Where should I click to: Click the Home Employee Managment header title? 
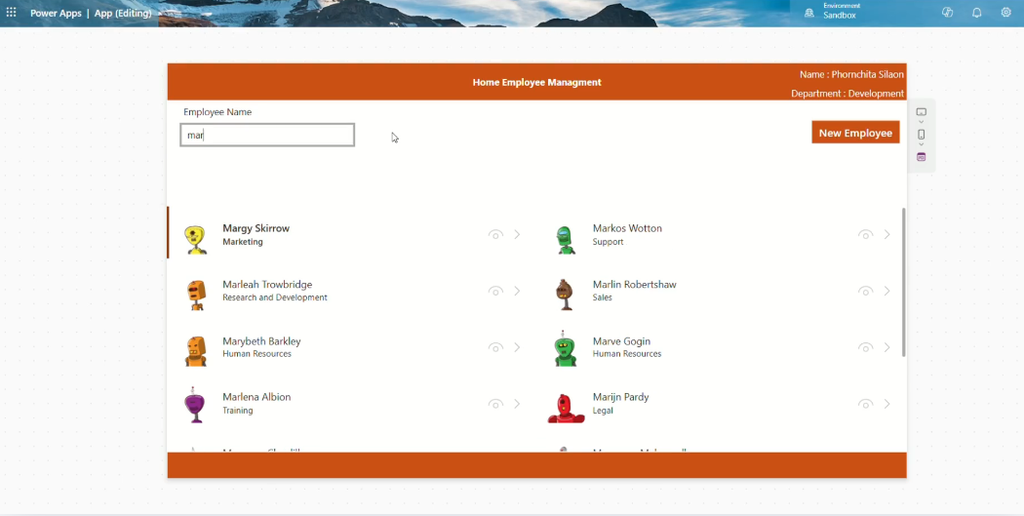(537, 82)
